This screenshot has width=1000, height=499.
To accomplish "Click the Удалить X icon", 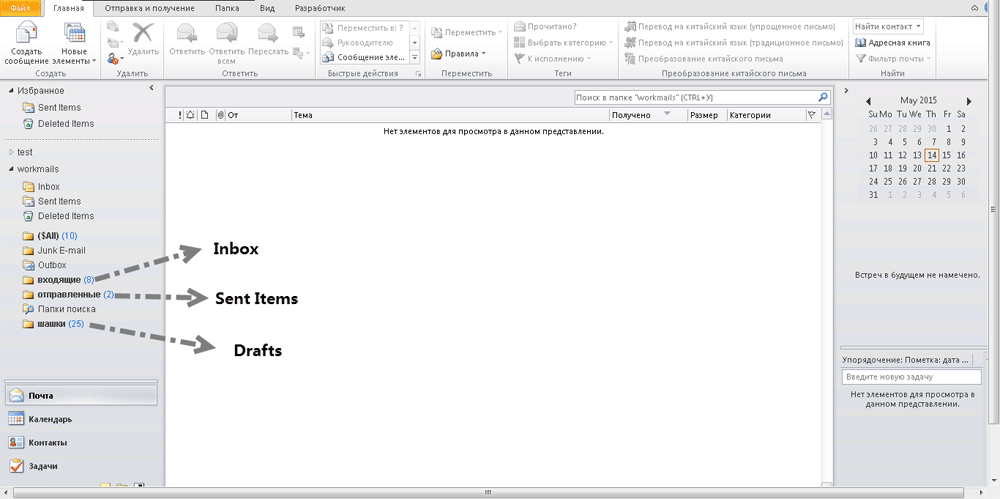I will click(x=143, y=32).
